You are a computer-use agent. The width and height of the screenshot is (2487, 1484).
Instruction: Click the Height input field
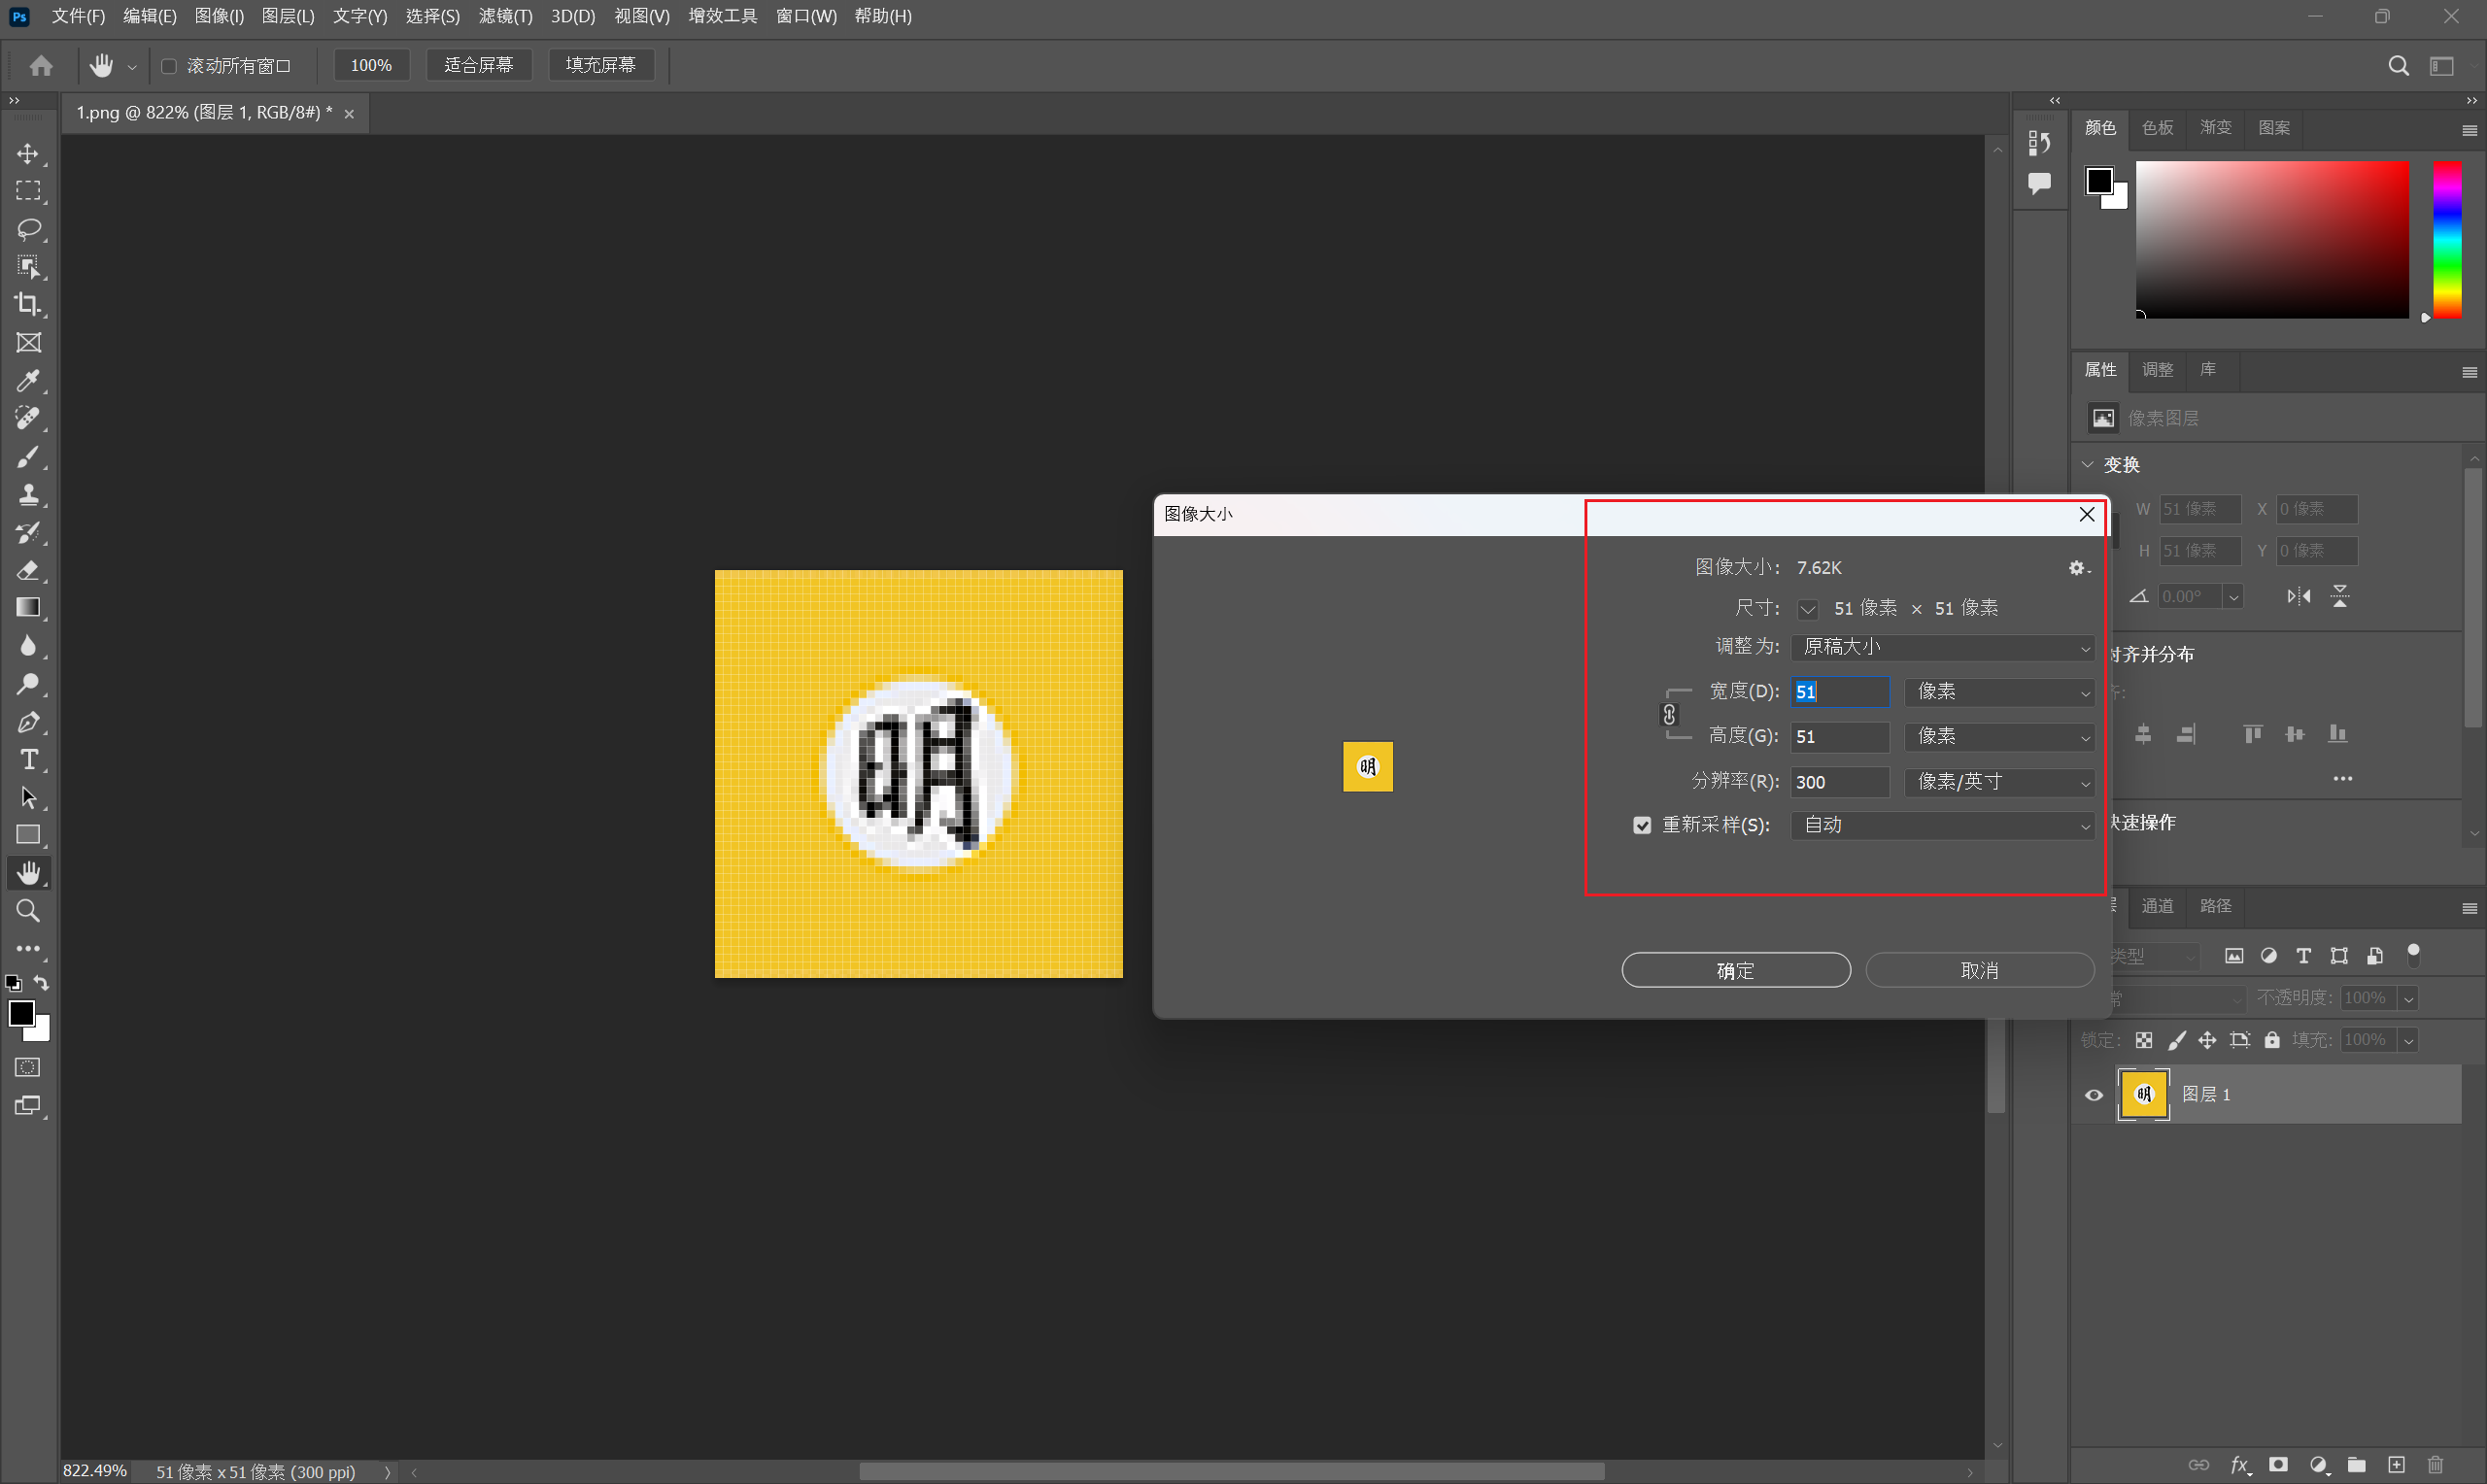tap(1839, 737)
